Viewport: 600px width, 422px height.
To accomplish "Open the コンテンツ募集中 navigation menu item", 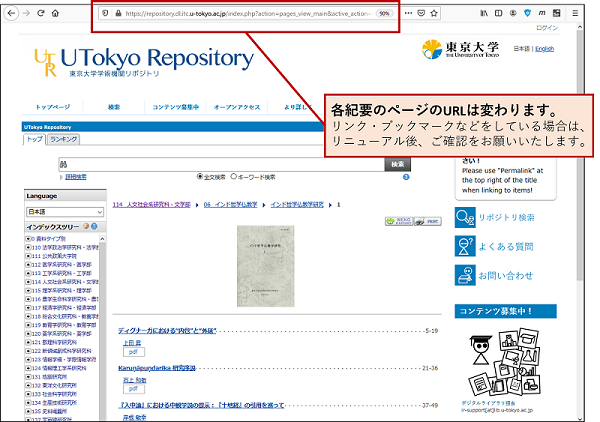I will coord(176,107).
